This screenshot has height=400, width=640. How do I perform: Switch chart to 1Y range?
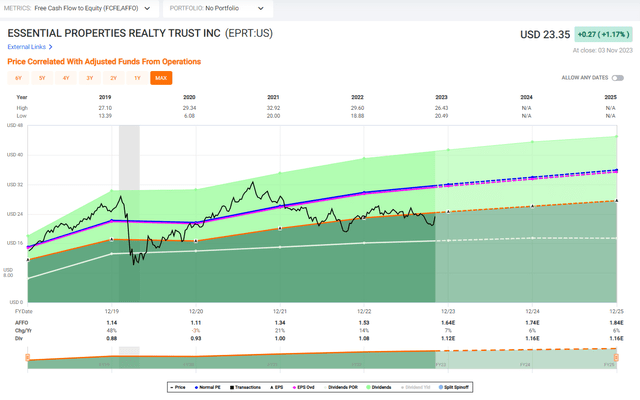click(137, 78)
